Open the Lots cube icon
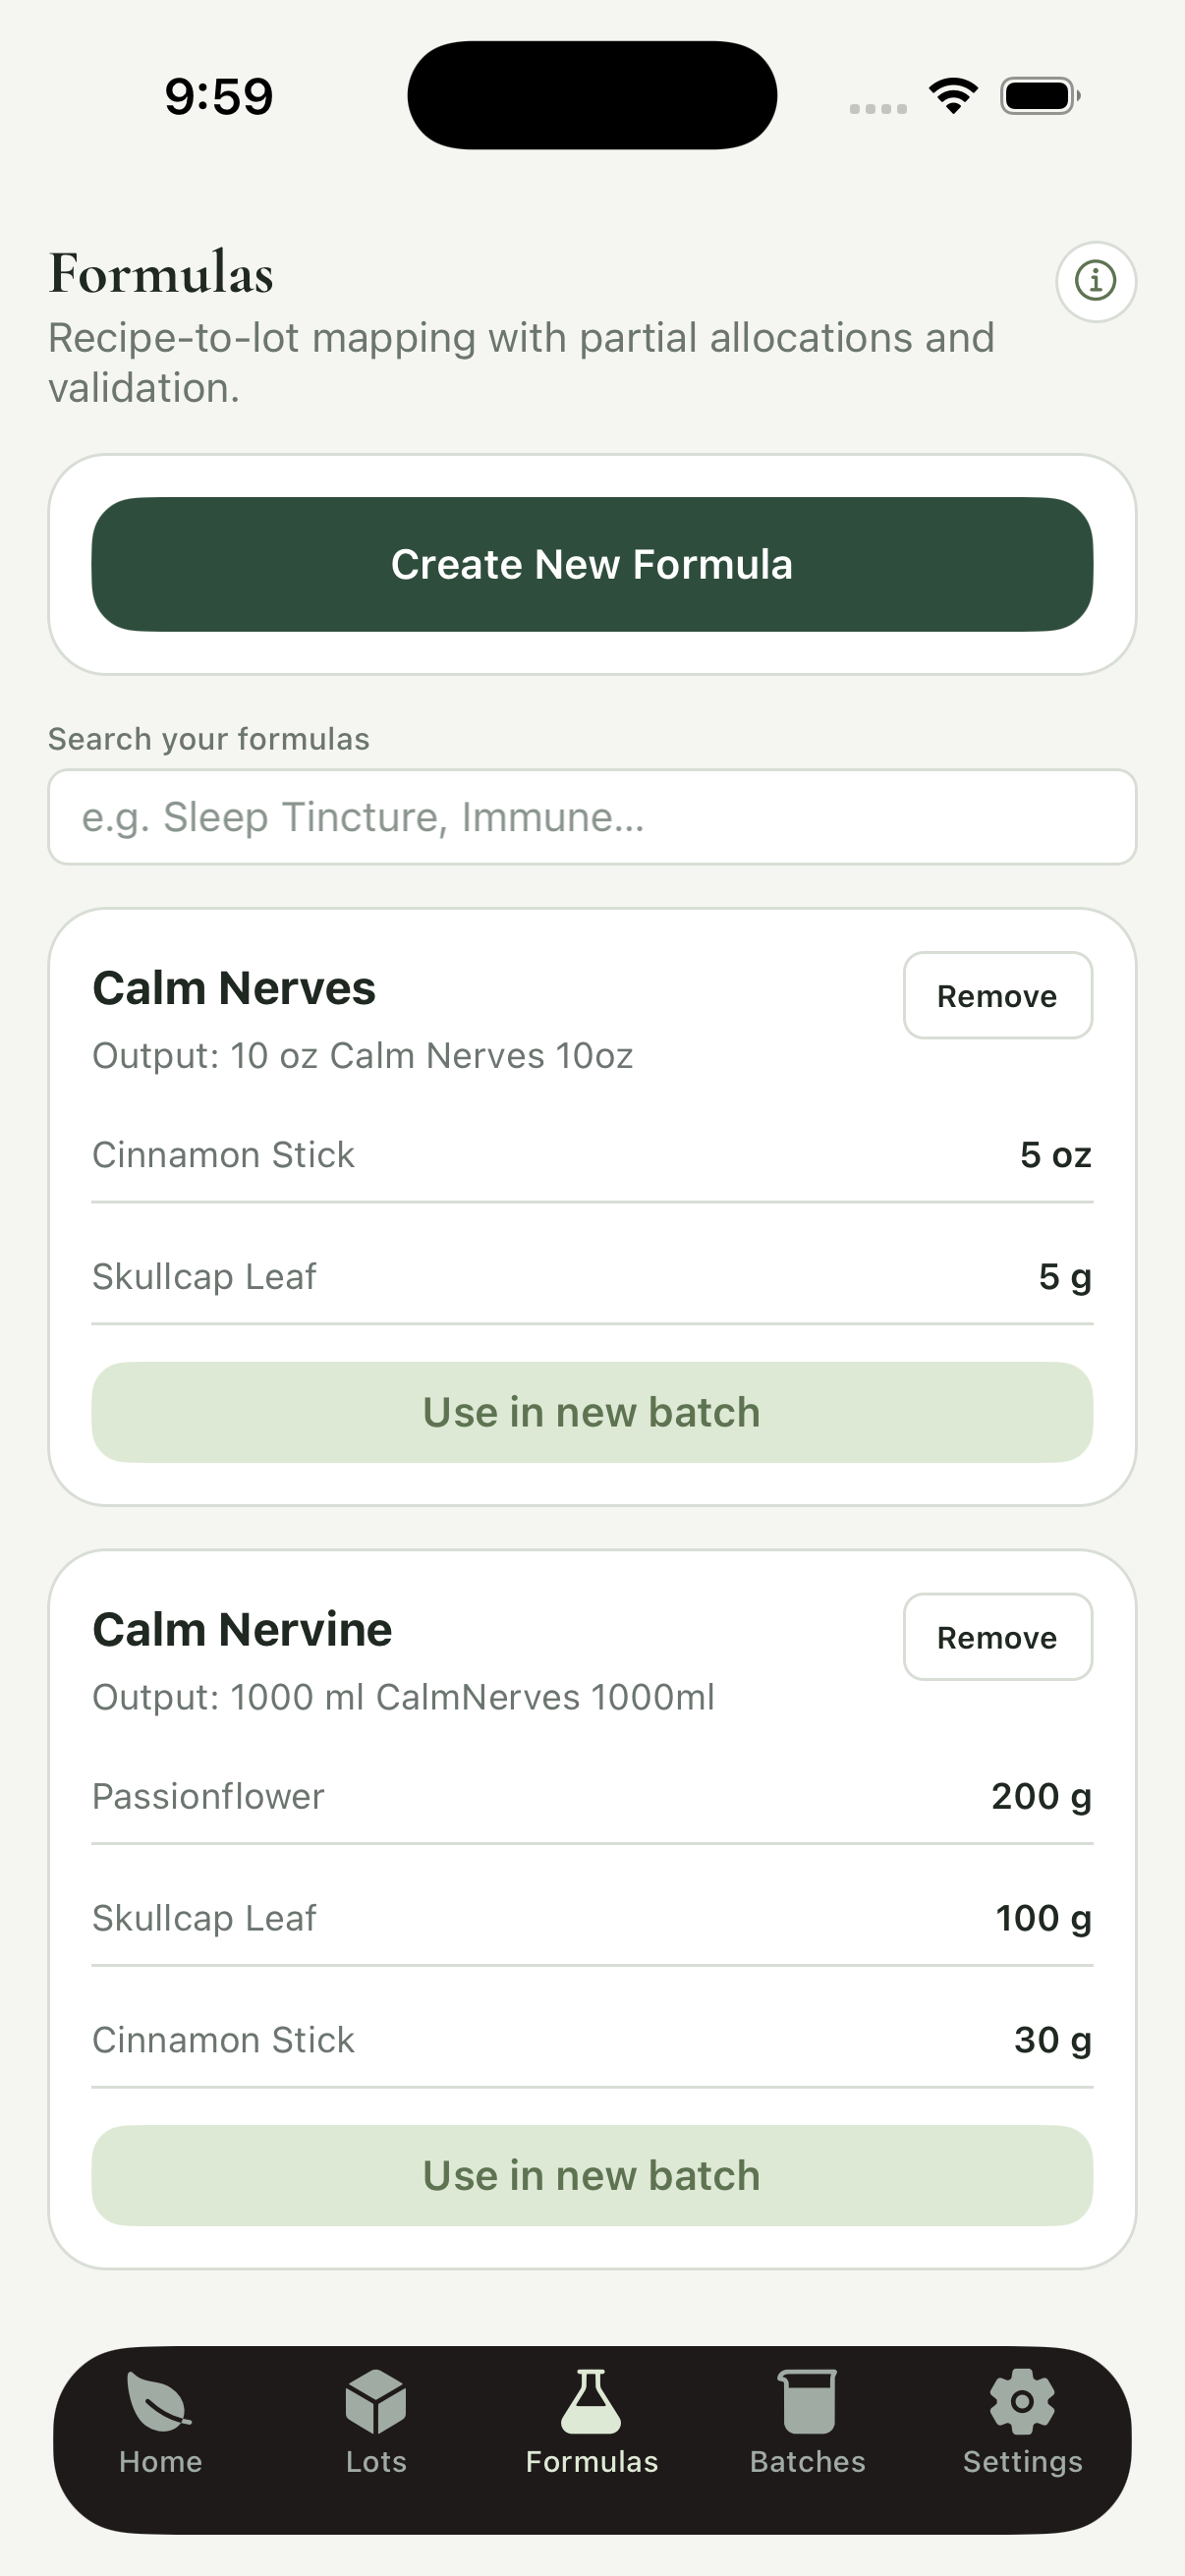 [375, 2422]
